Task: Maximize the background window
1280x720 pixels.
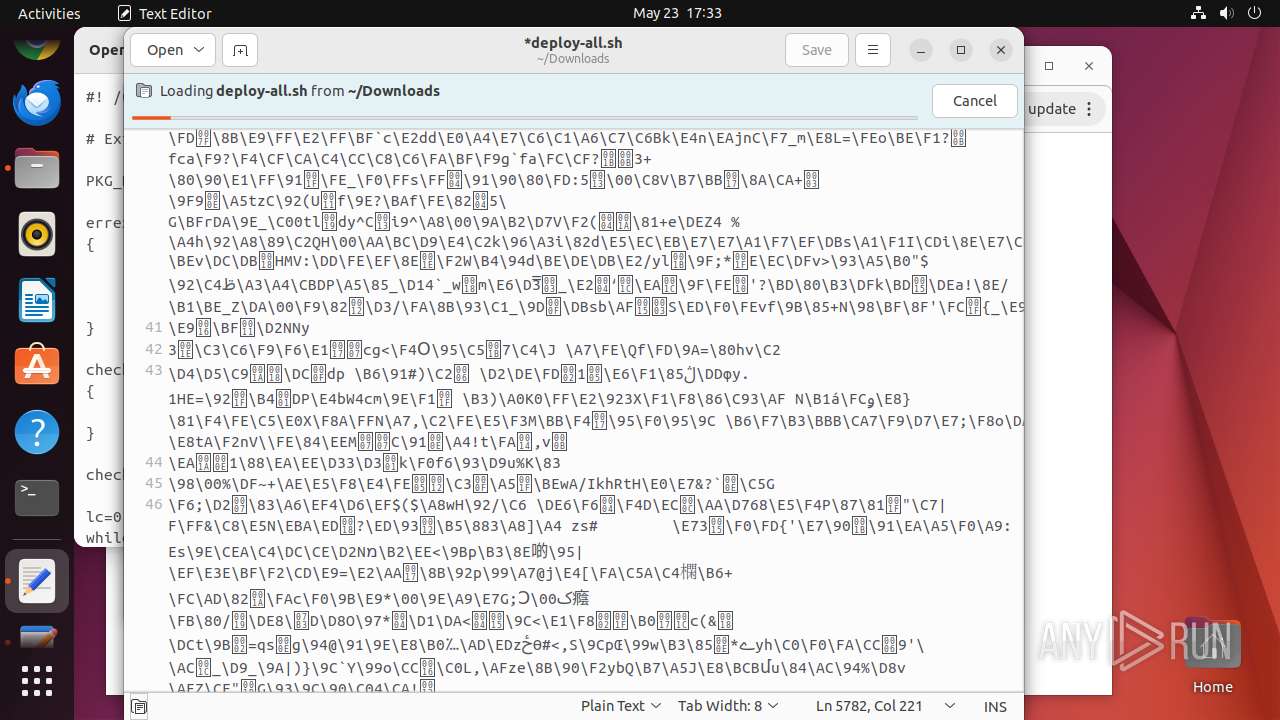Action: coord(1049,66)
